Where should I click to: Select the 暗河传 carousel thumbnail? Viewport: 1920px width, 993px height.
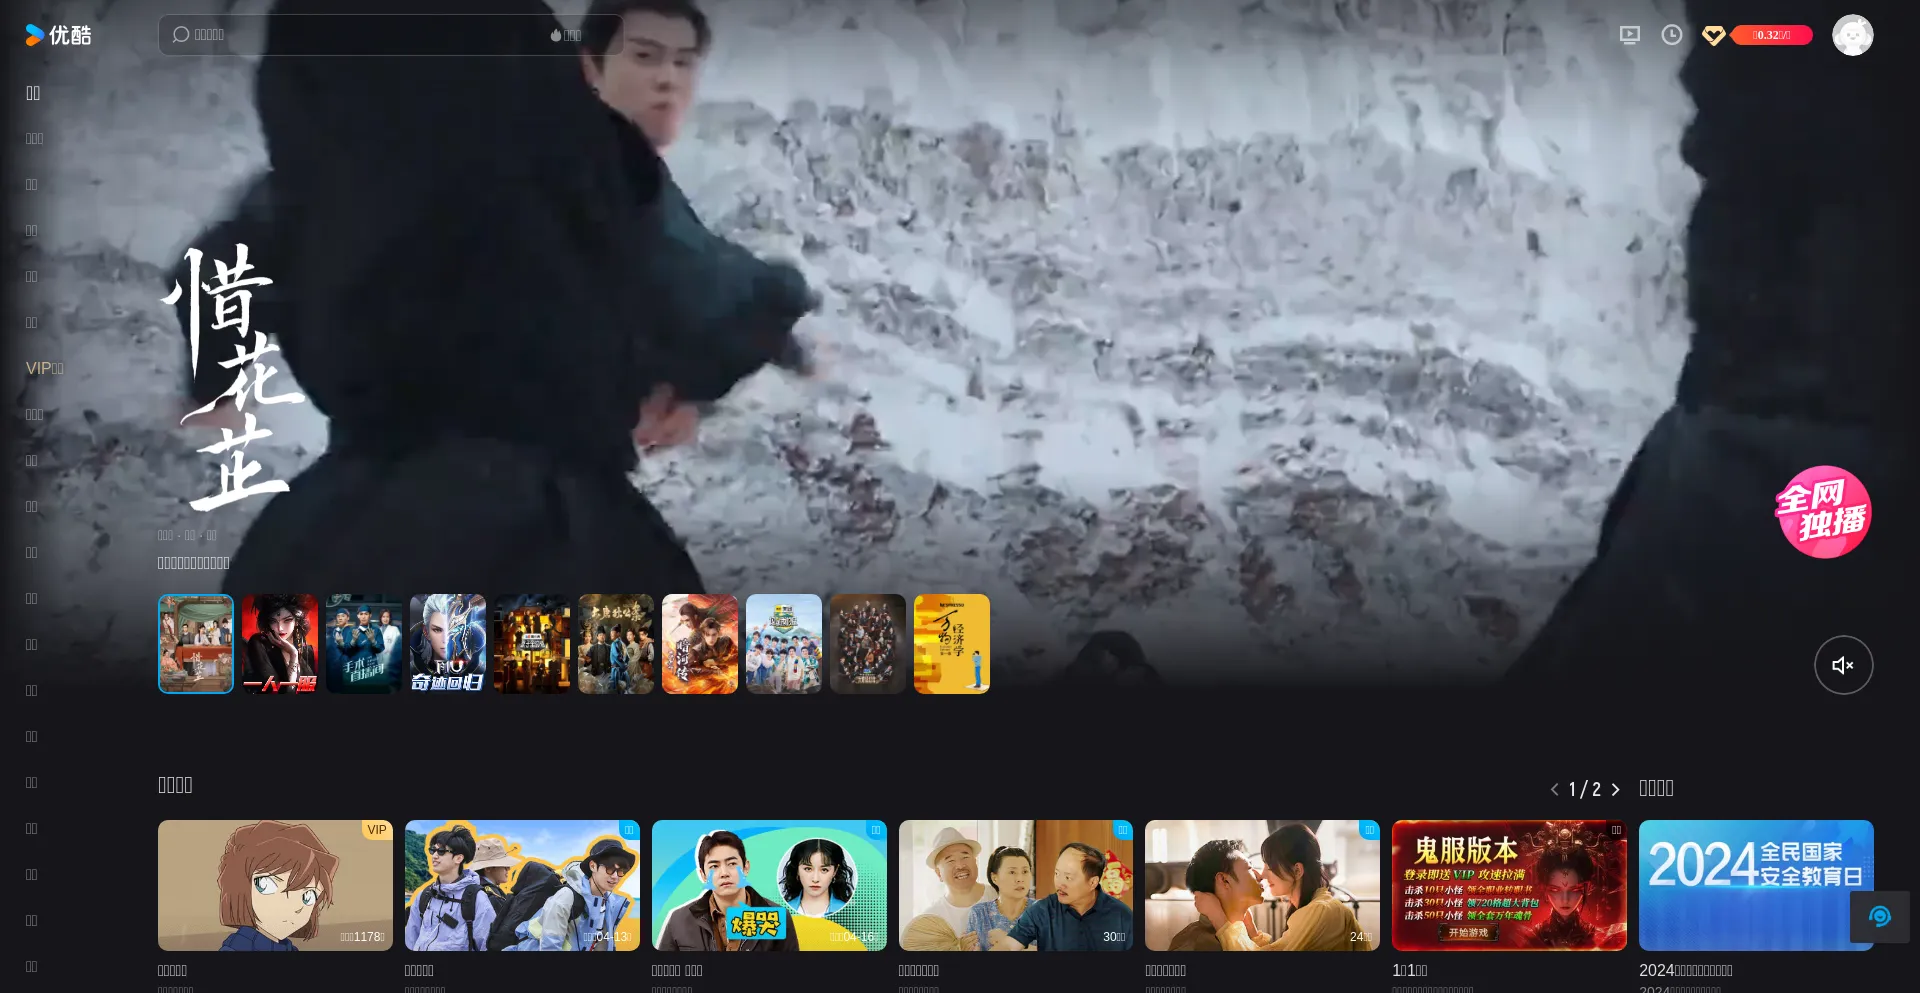700,644
